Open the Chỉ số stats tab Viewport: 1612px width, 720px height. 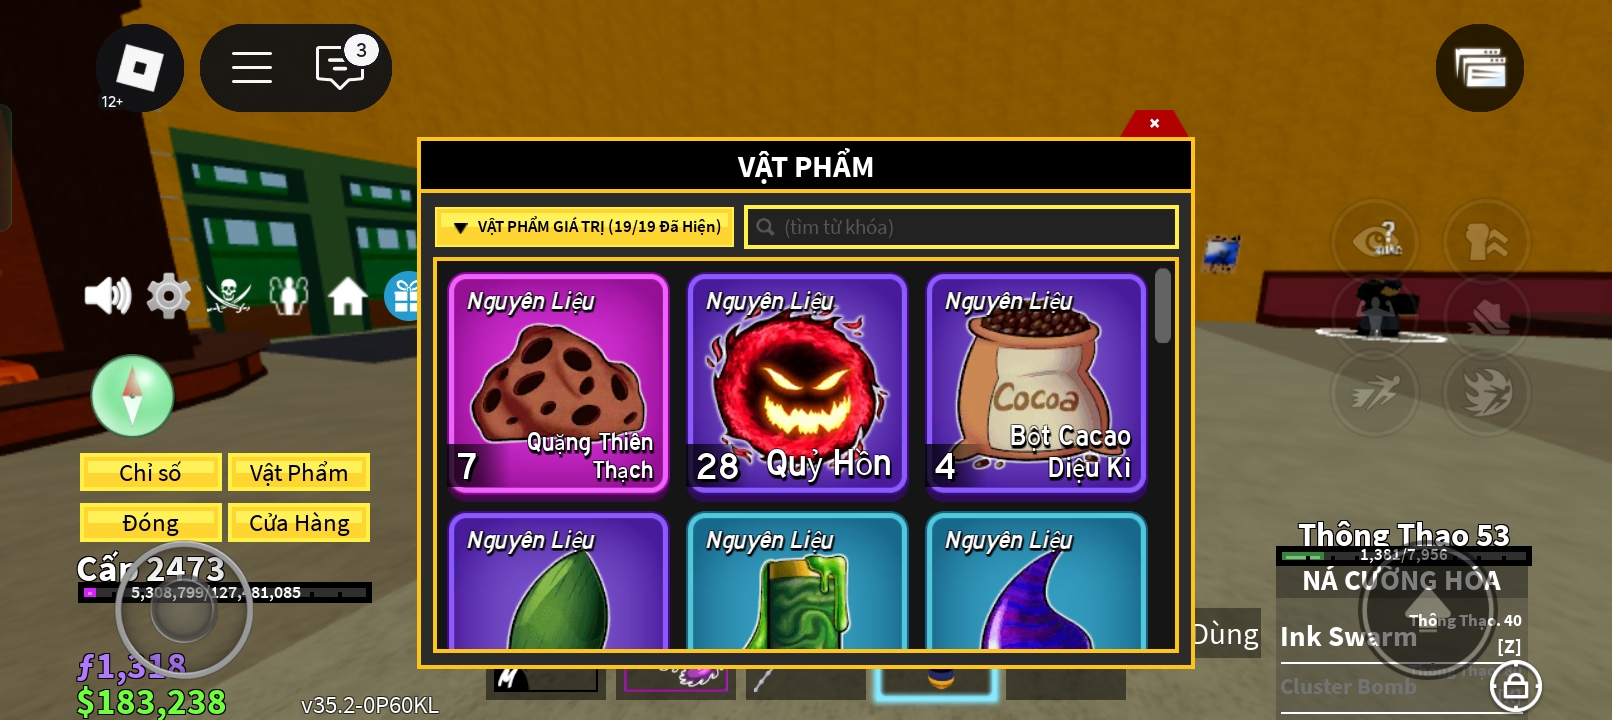pos(151,472)
